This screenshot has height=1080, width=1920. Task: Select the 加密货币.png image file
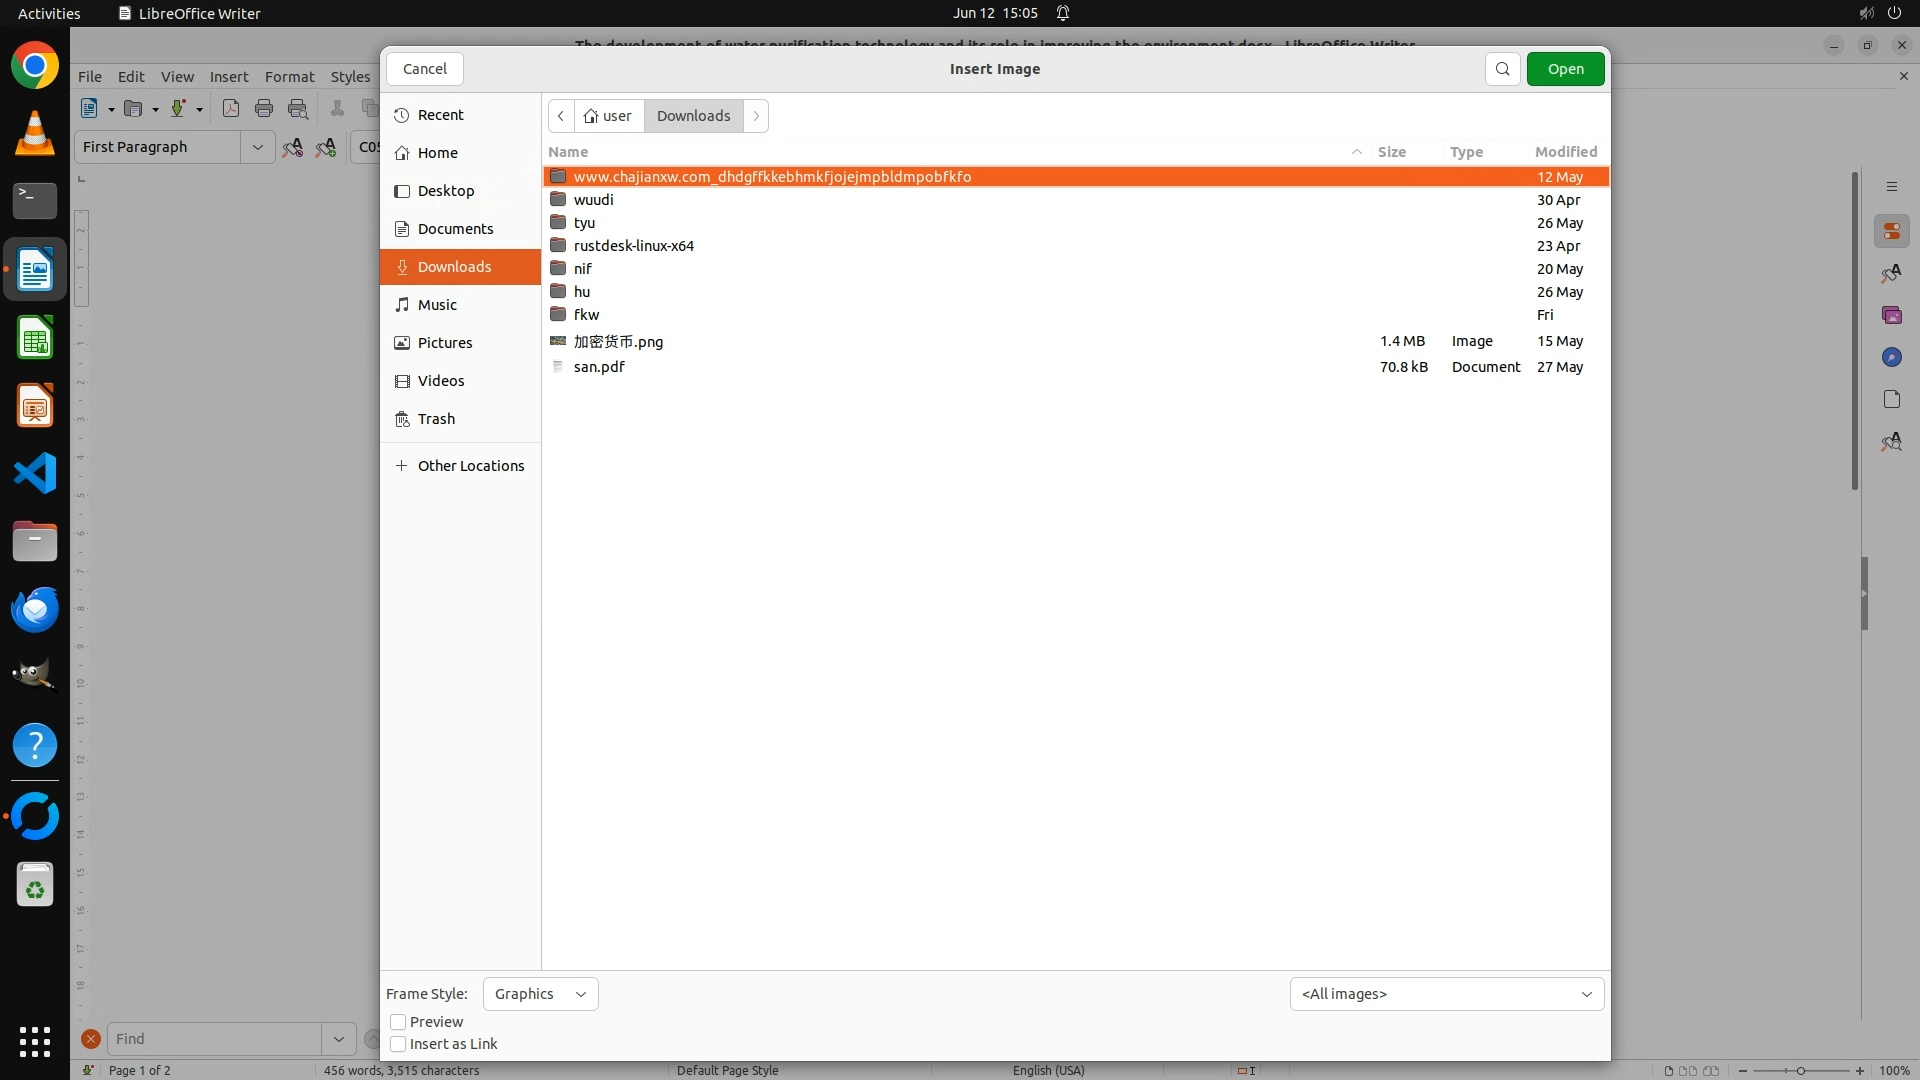pos(618,341)
